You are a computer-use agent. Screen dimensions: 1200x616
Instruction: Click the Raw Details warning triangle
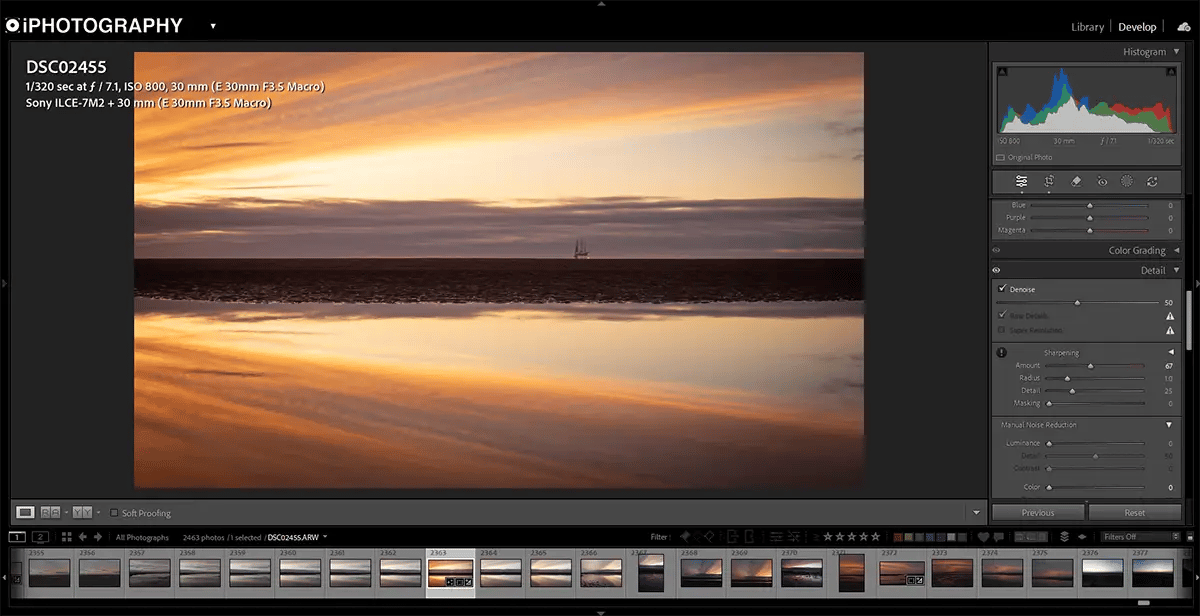coord(1169,316)
